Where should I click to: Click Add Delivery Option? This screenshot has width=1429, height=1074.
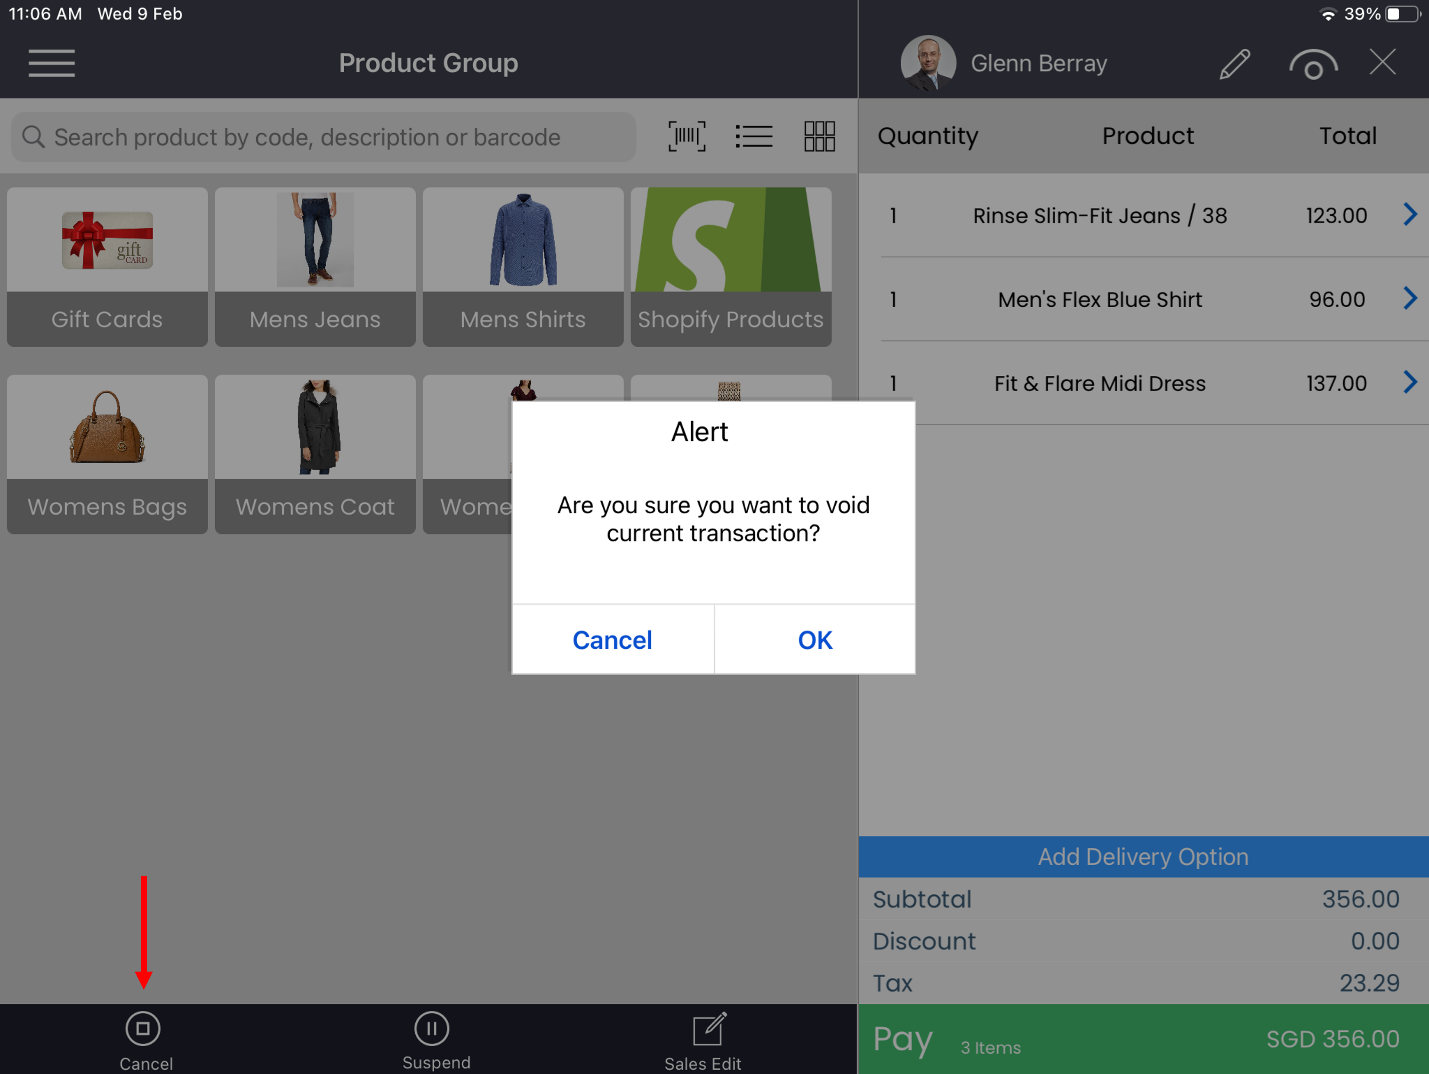click(1142, 856)
